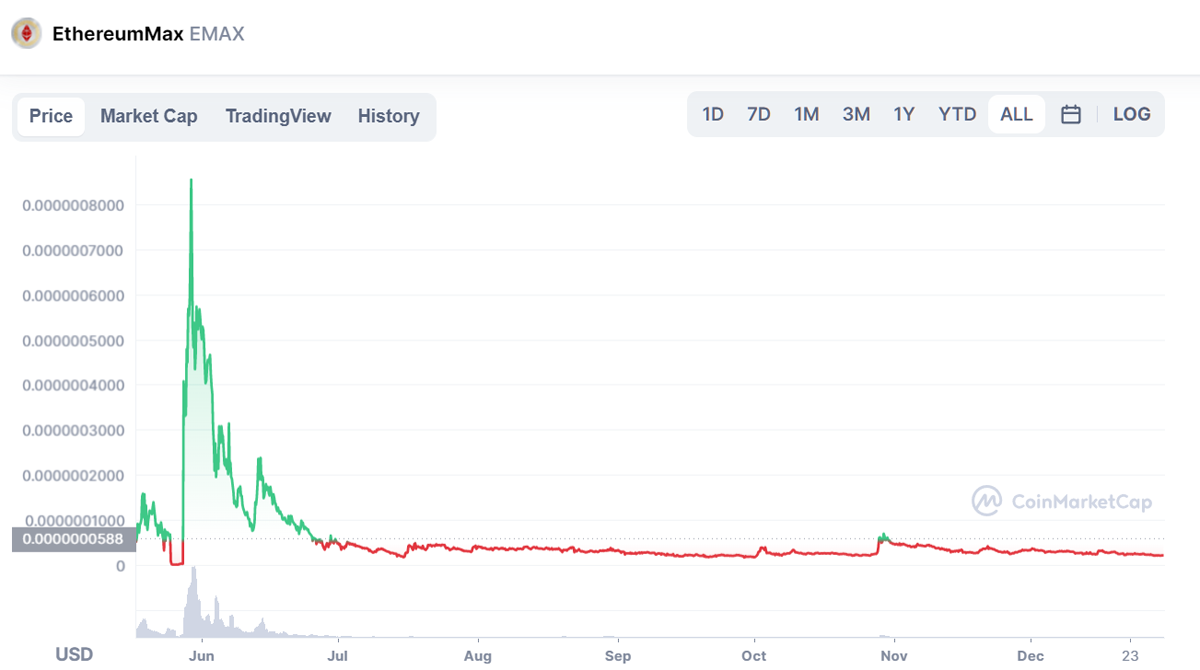This screenshot has height=670, width=1200.
Task: Click the EthereumMax coin name
Action: point(118,34)
